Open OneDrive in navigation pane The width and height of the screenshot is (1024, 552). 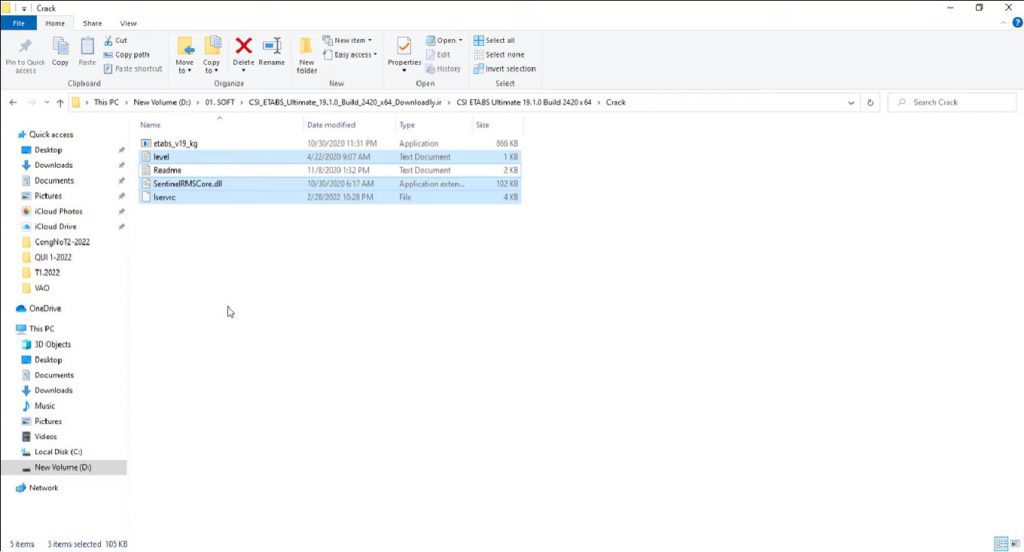(x=44, y=308)
